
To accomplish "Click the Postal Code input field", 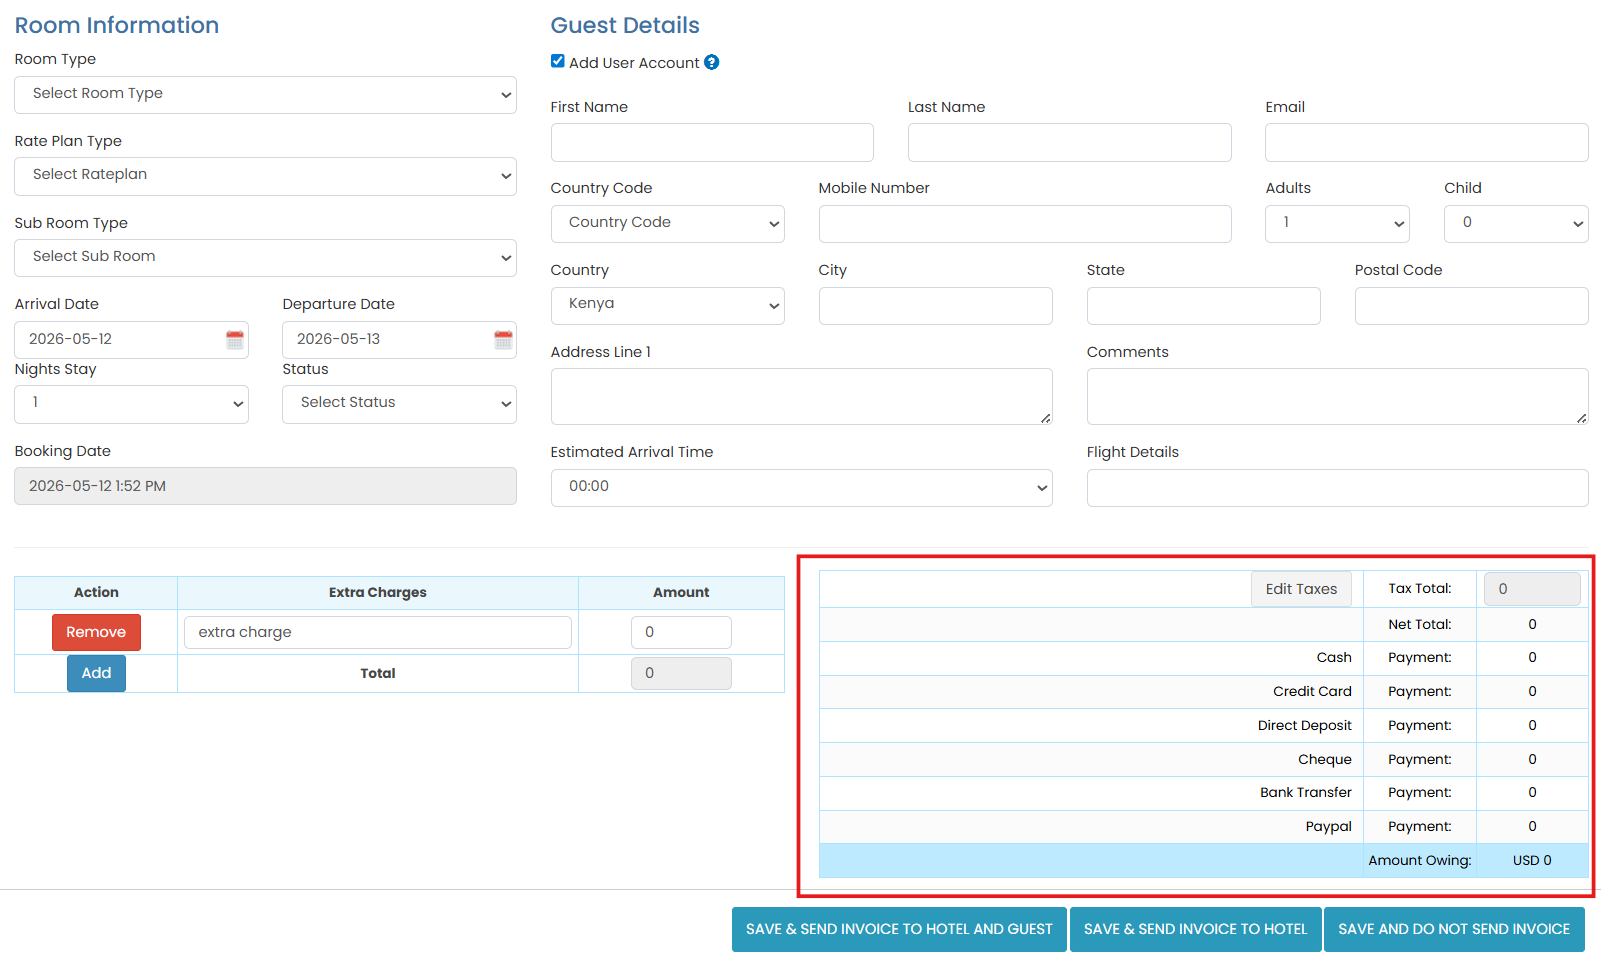I will pos(1471,306).
